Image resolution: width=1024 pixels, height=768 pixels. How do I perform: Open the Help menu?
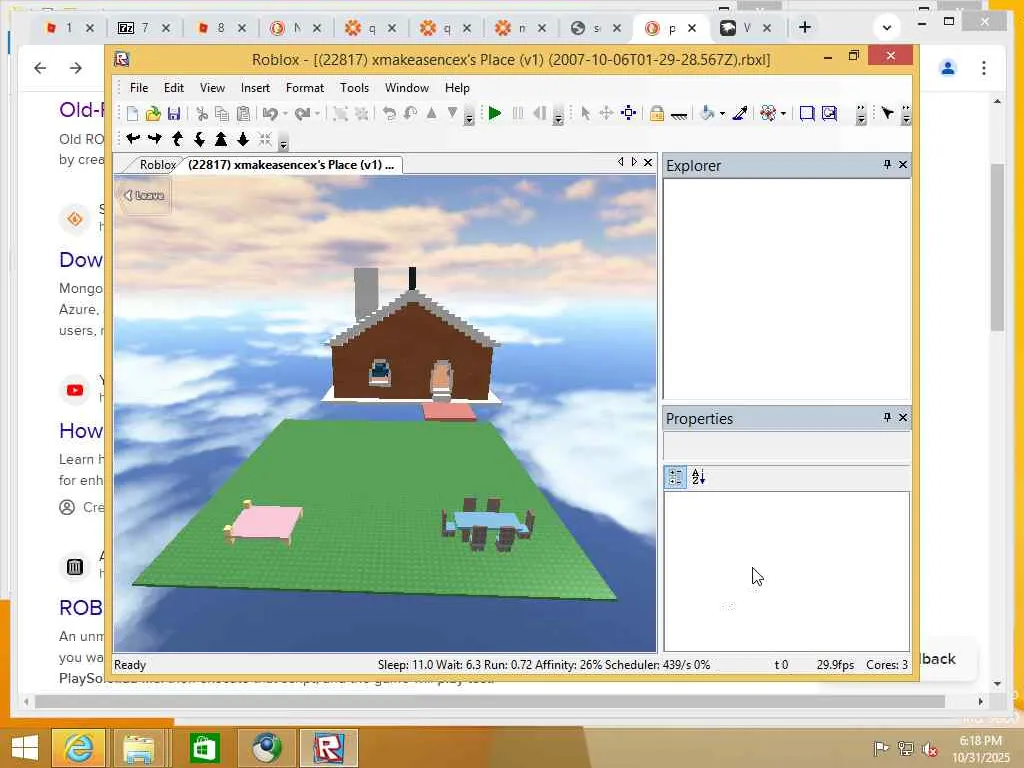point(457,88)
